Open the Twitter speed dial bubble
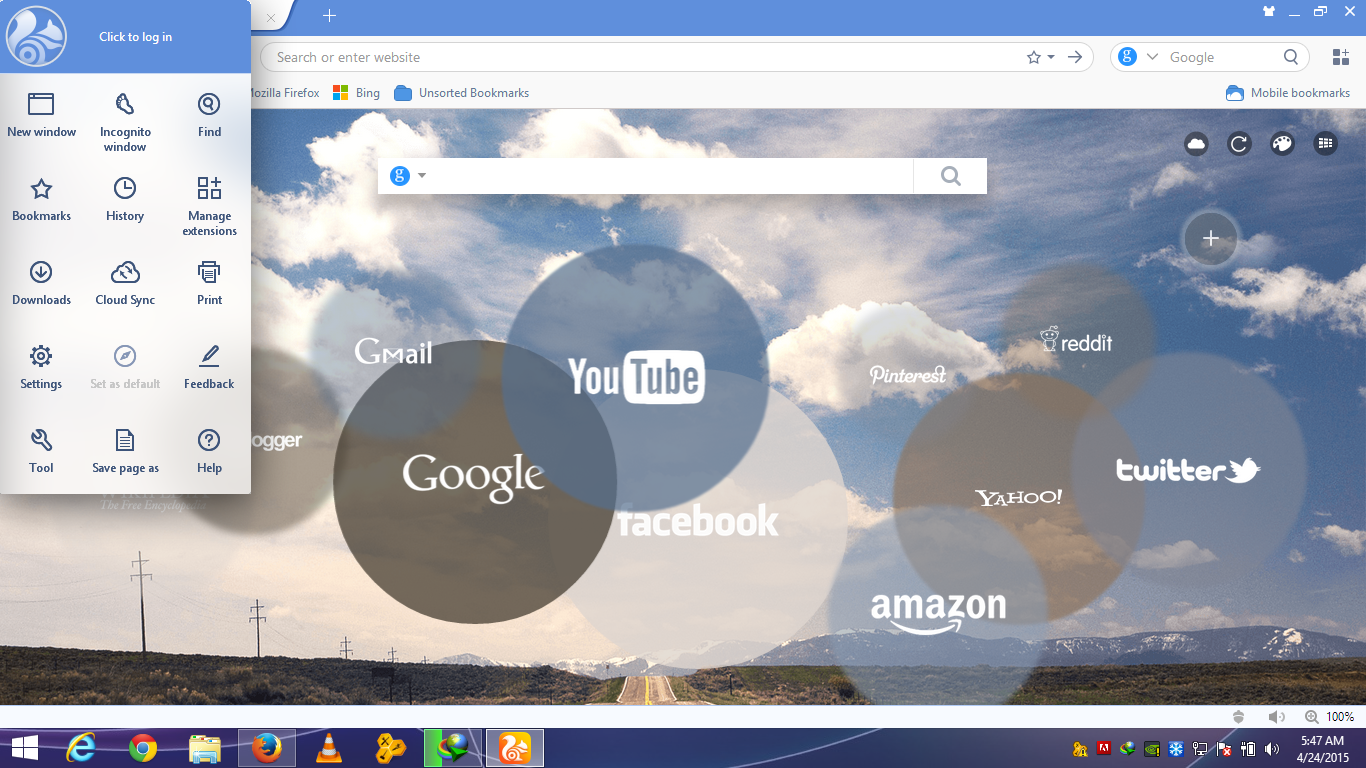The height and width of the screenshot is (768, 1366). [x=1188, y=470]
